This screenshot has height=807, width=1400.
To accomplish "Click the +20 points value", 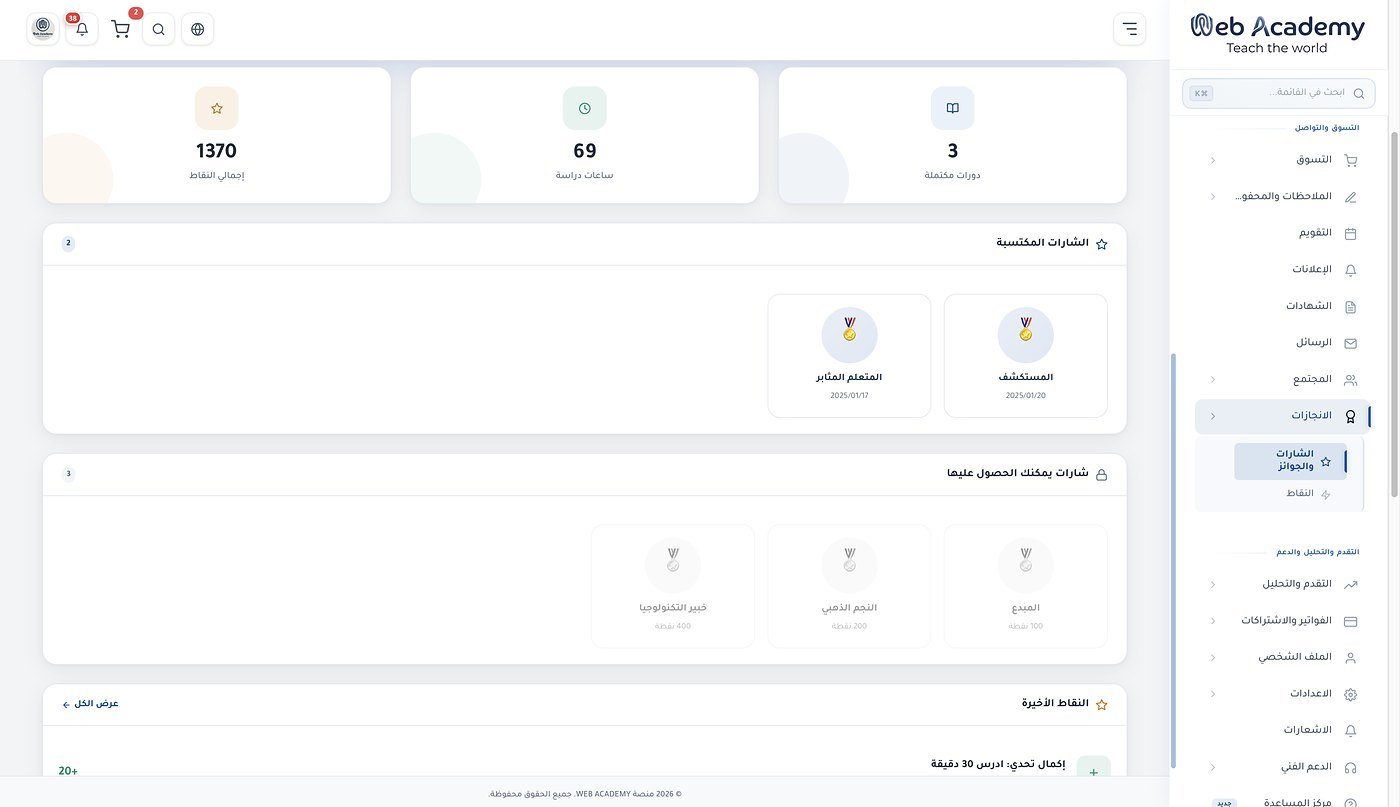I will (68, 771).
